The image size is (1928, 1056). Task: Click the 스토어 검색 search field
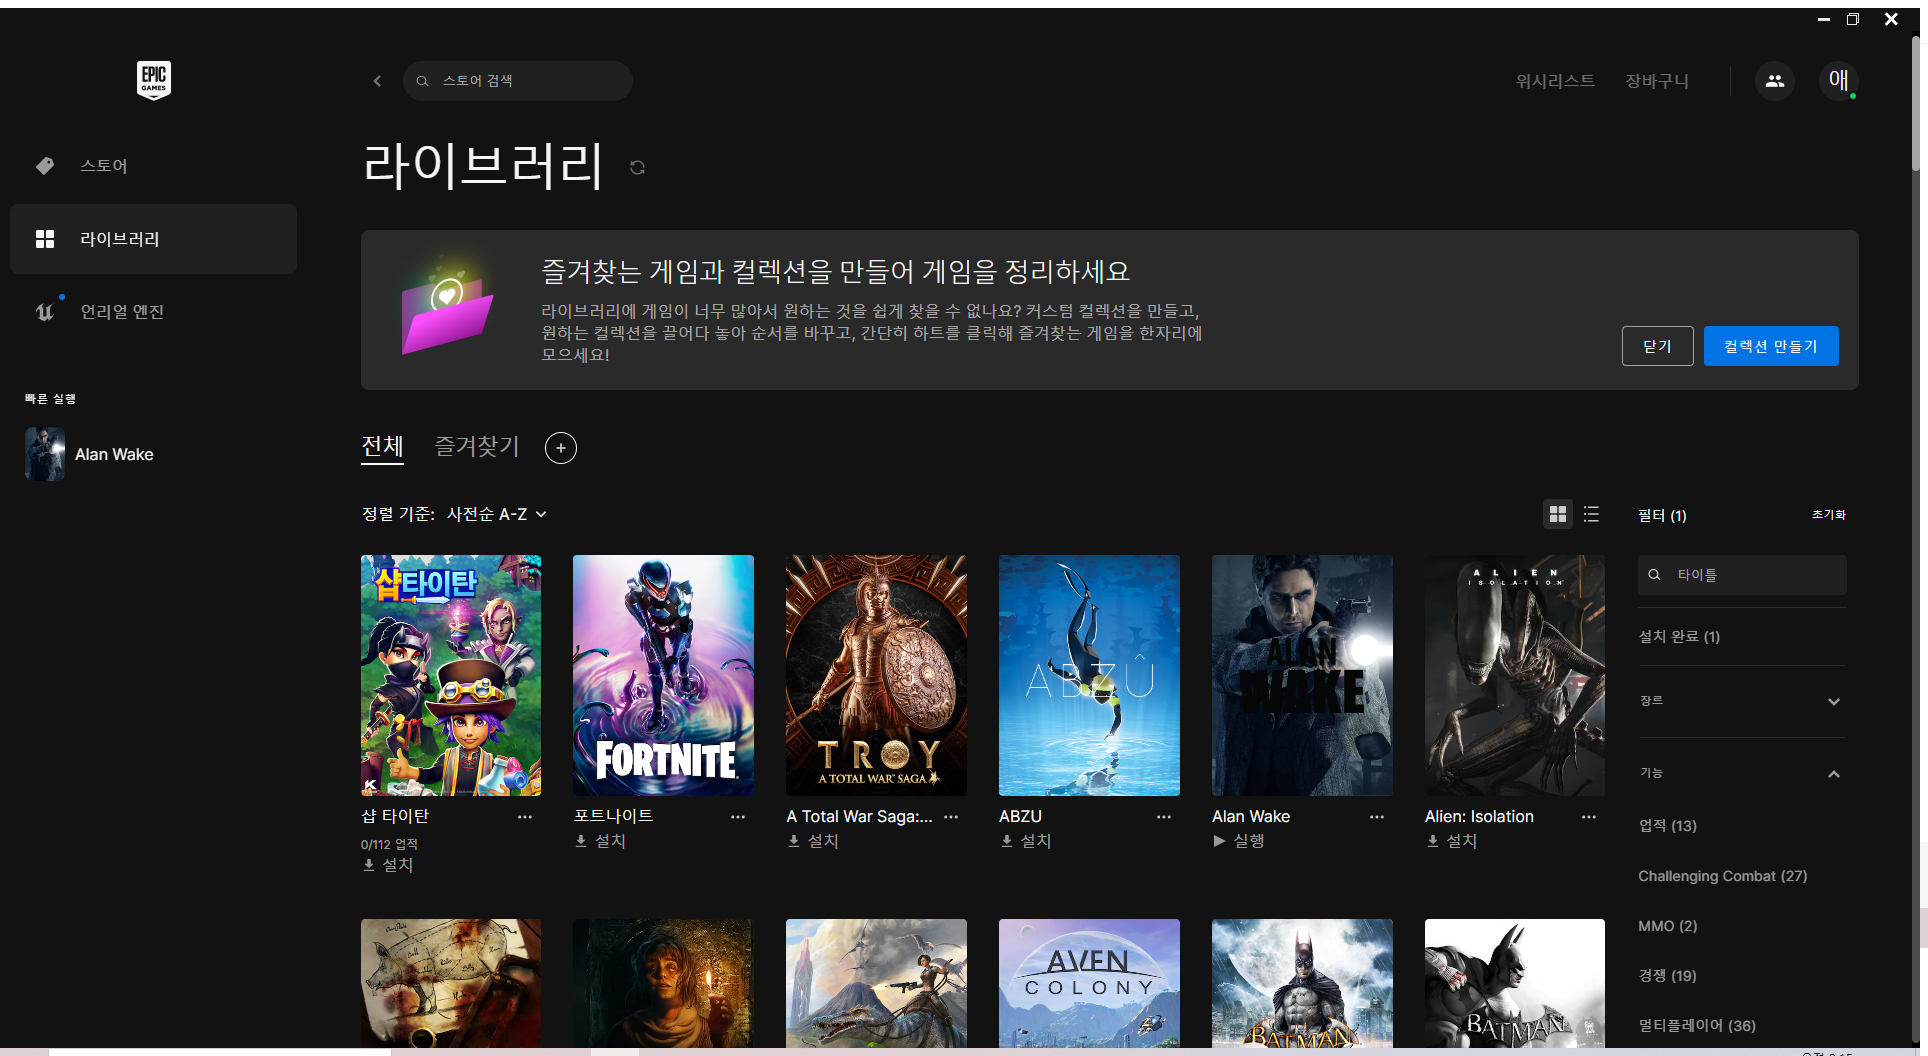point(518,81)
